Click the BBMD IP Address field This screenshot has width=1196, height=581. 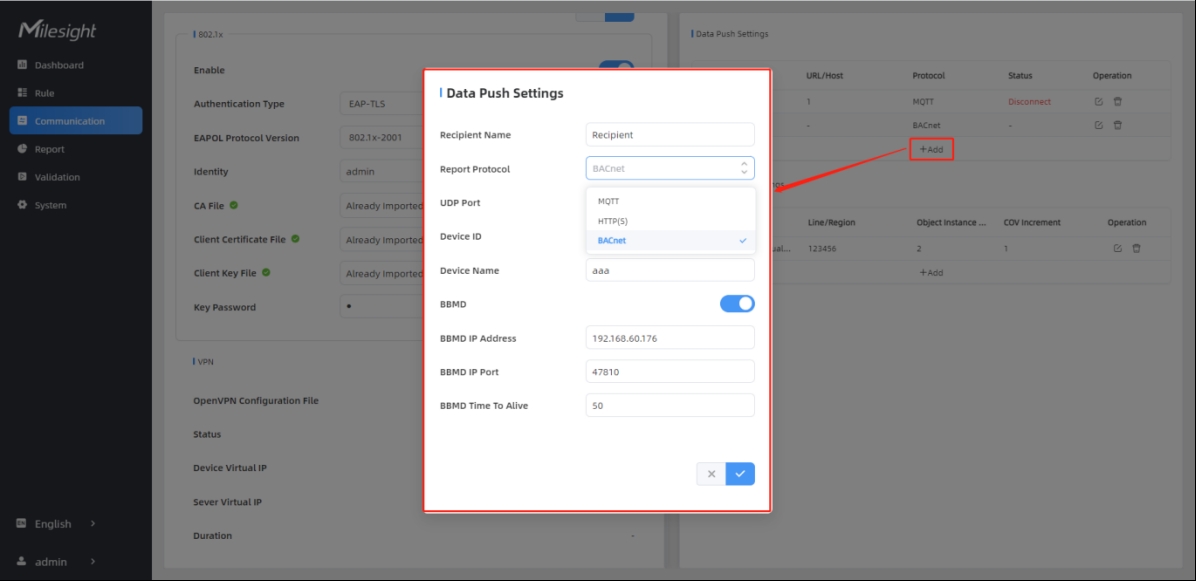pyautogui.click(x=670, y=338)
